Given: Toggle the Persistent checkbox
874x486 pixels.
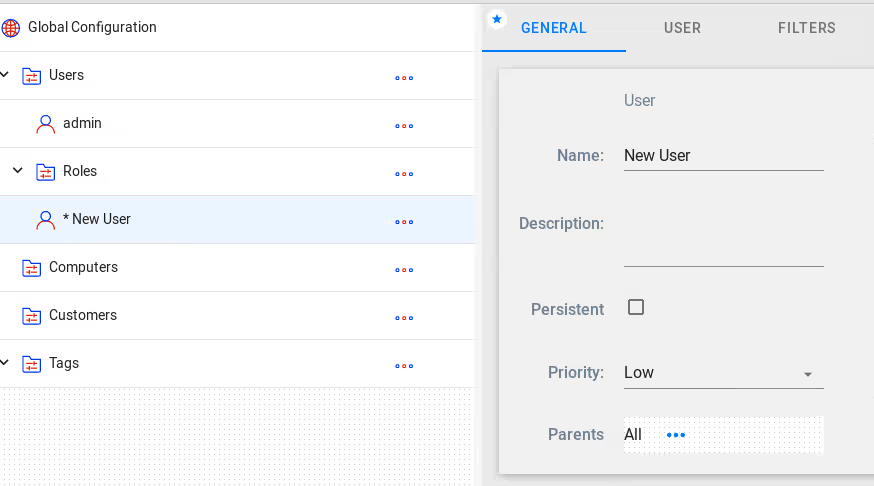Looking at the screenshot, I should 635,307.
